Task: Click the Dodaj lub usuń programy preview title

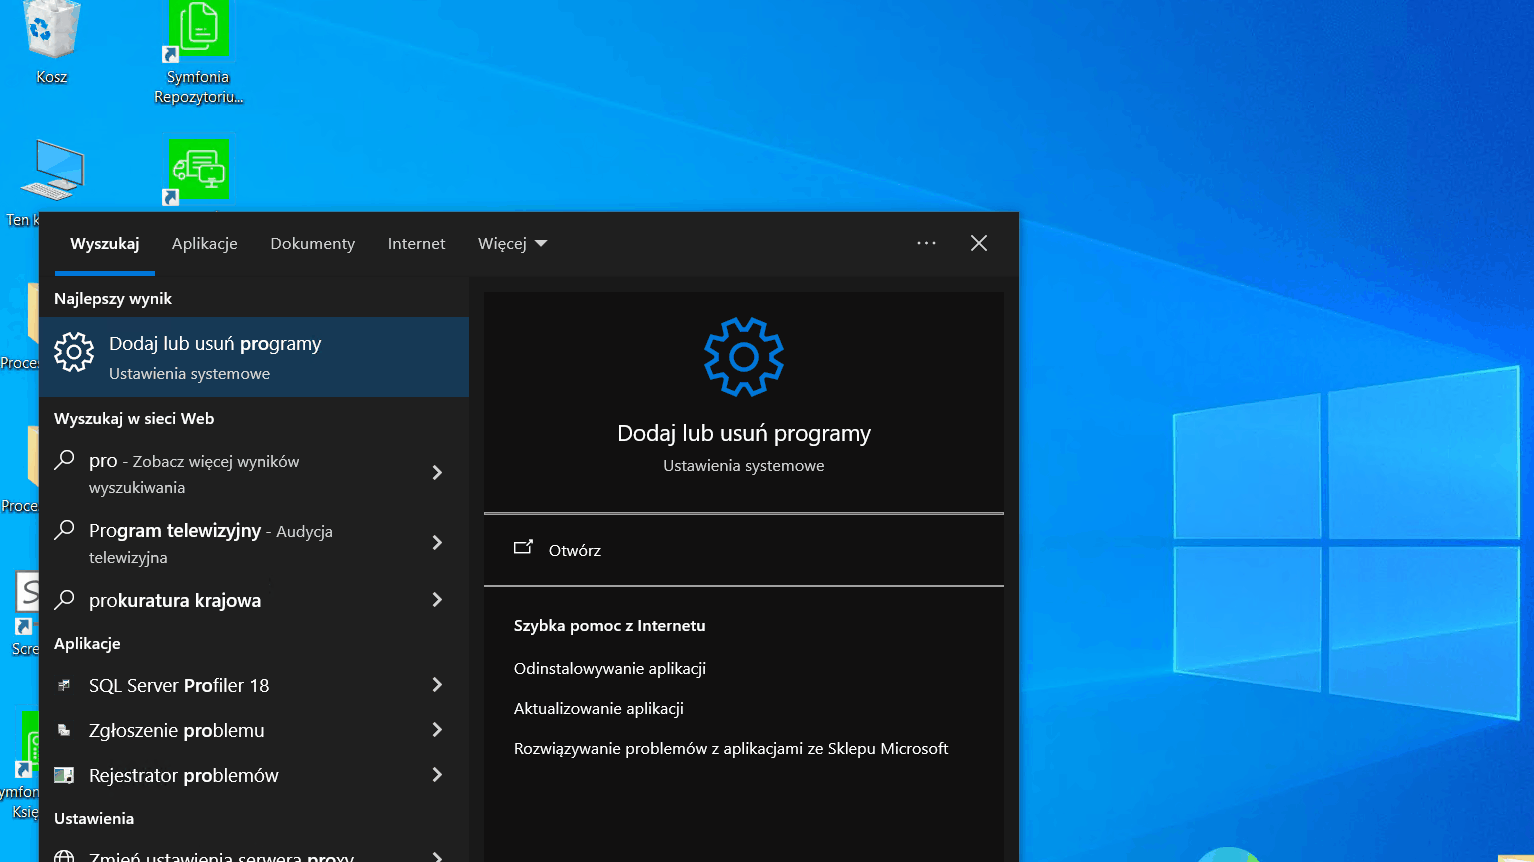Action: point(744,433)
